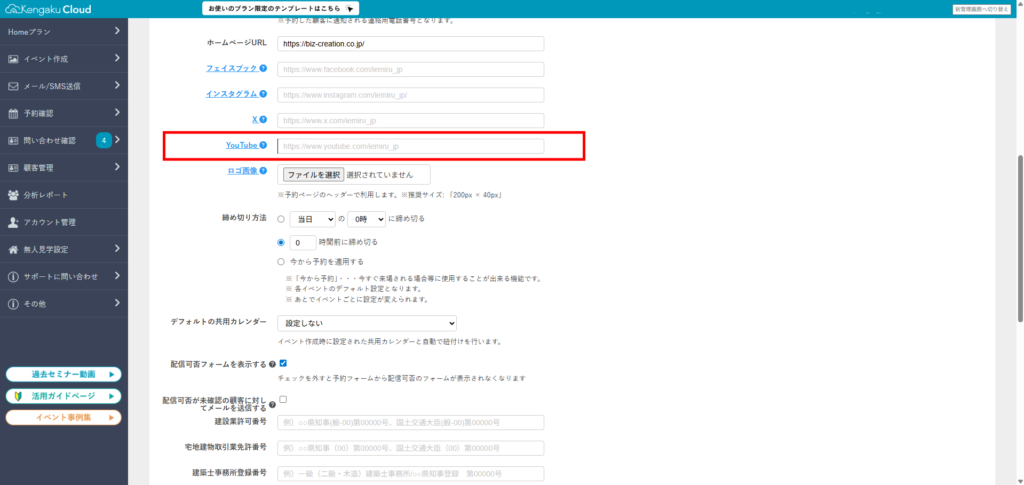Click the イベント事例集 button
This screenshot has width=1024, height=485.
point(63,418)
